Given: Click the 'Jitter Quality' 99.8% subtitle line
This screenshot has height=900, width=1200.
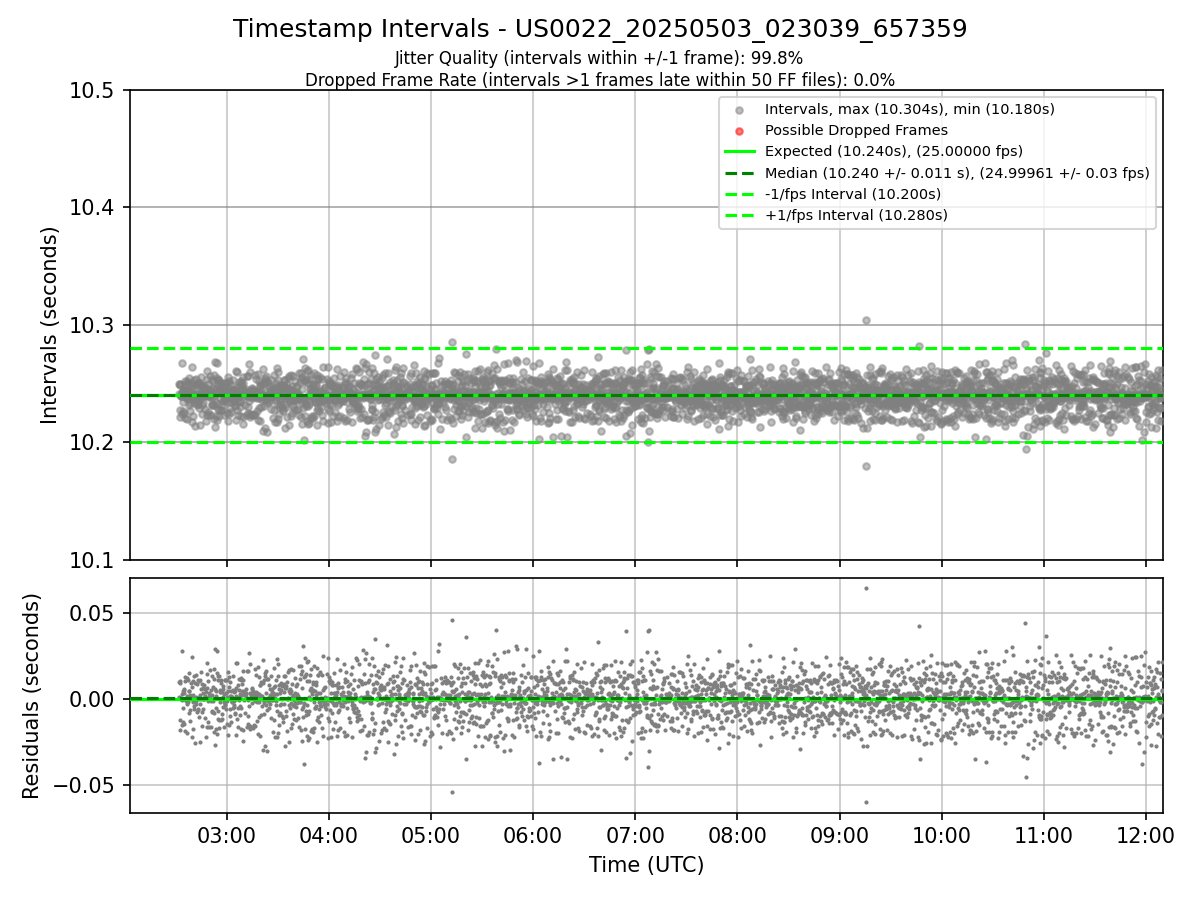Looking at the screenshot, I should (599, 58).
